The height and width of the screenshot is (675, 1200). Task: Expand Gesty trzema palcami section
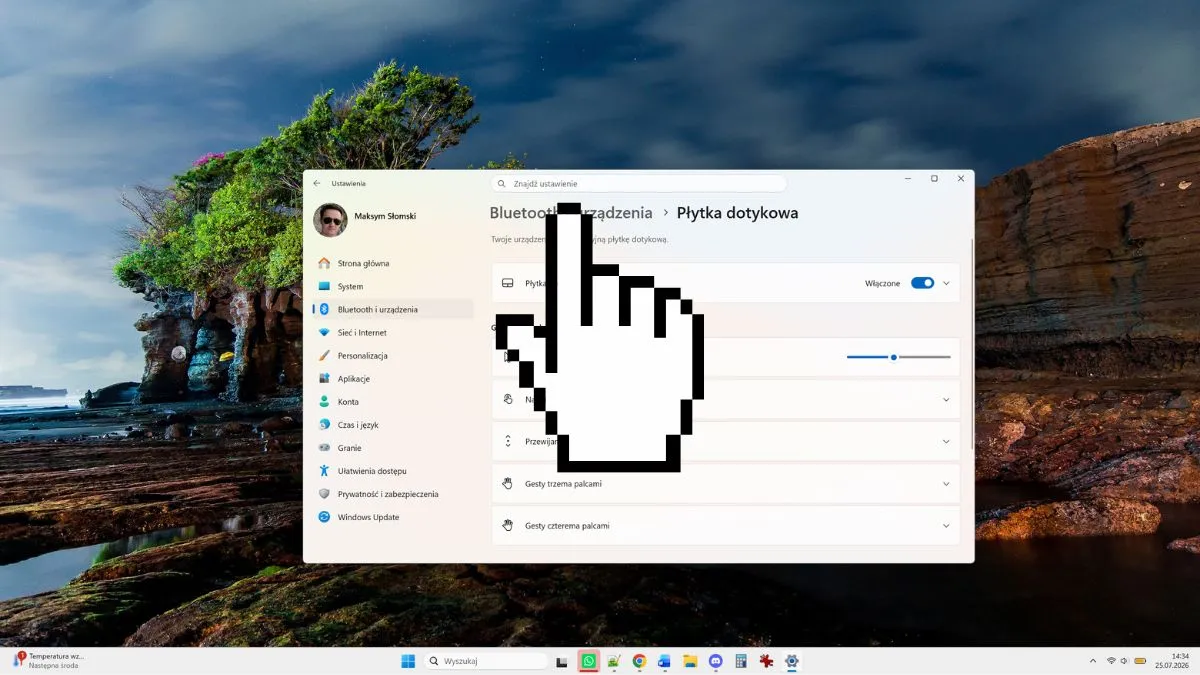point(726,484)
